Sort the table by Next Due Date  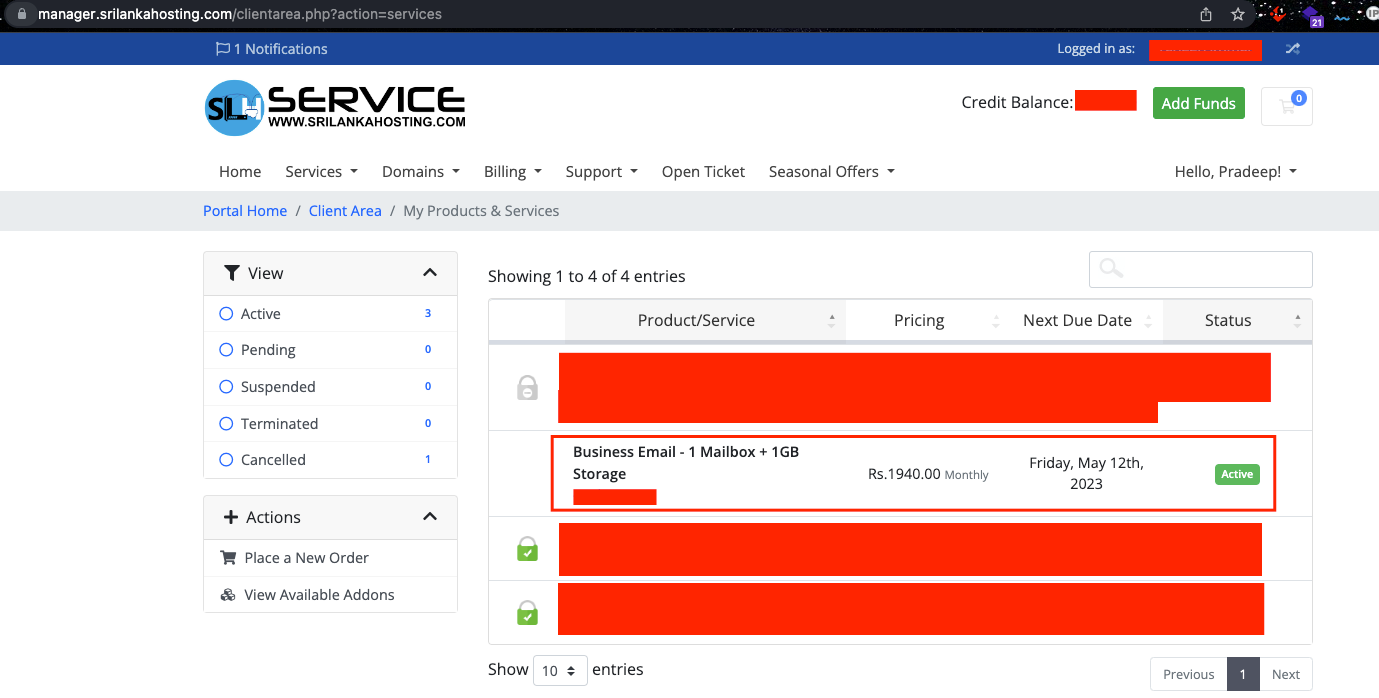tap(1077, 320)
